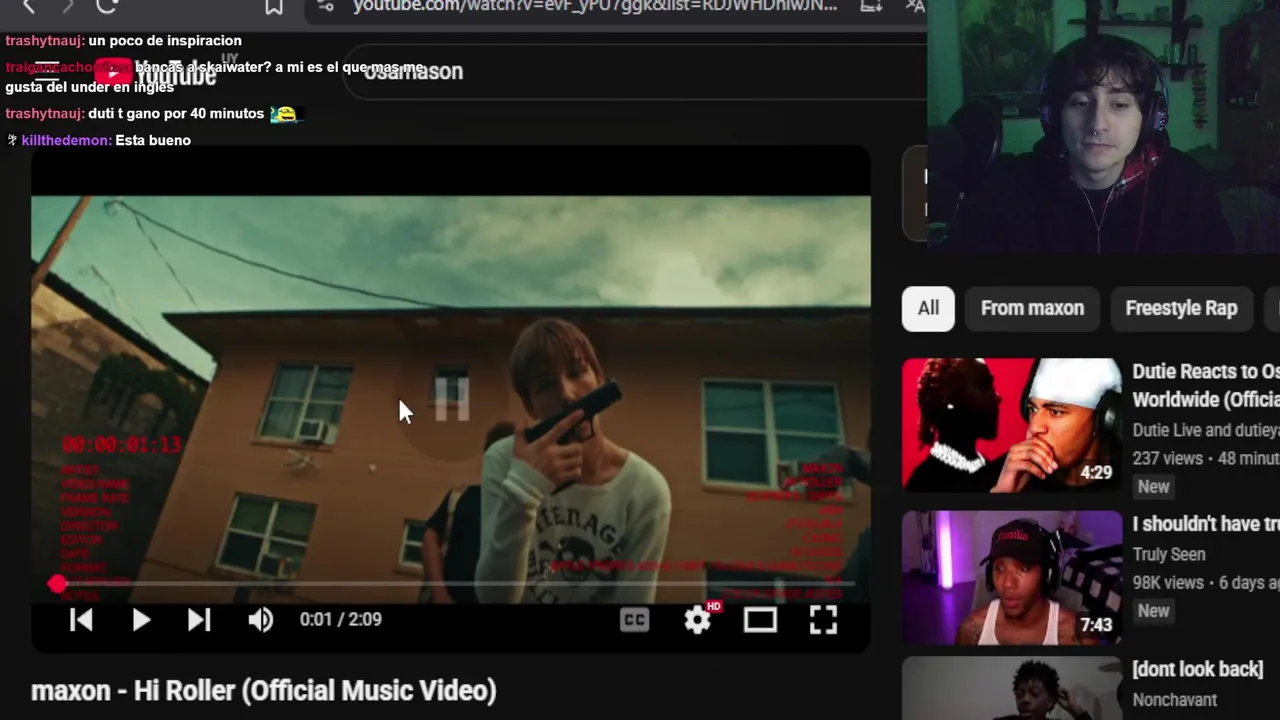Click the killthedemon username in chat
Screen dimensions: 1280x720
tap(65, 140)
